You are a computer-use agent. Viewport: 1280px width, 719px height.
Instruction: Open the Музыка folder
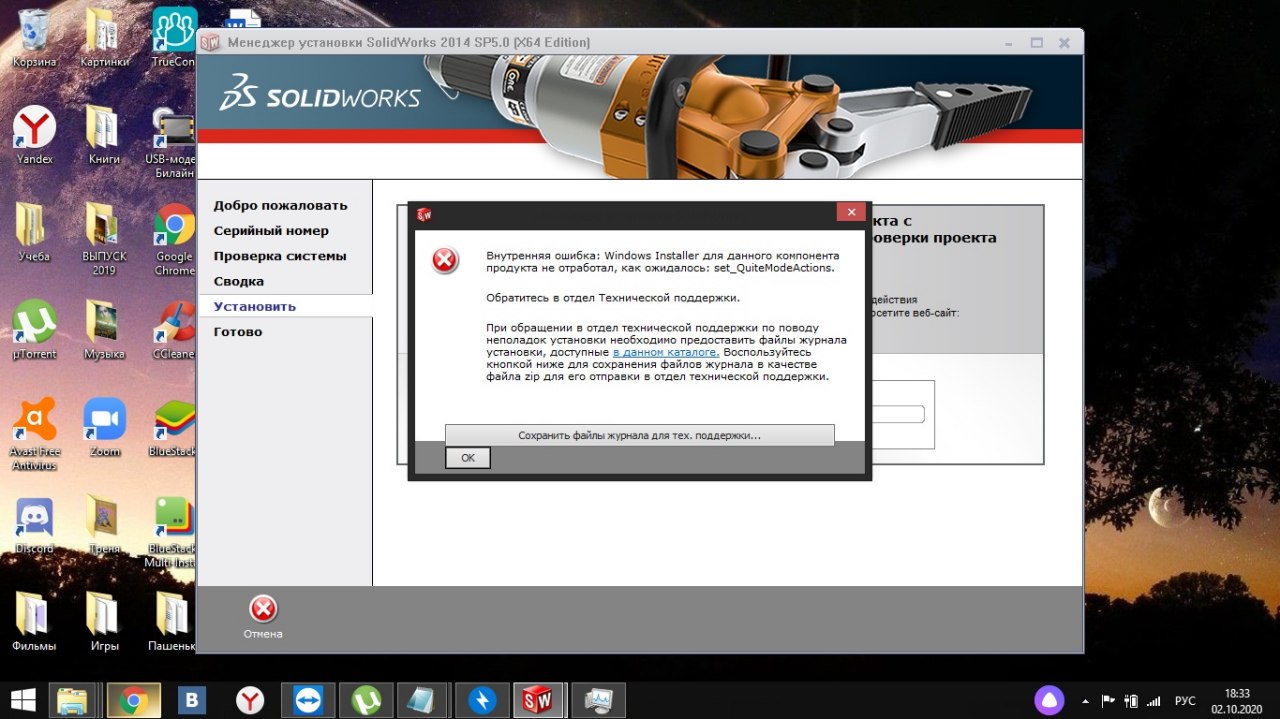pos(104,330)
